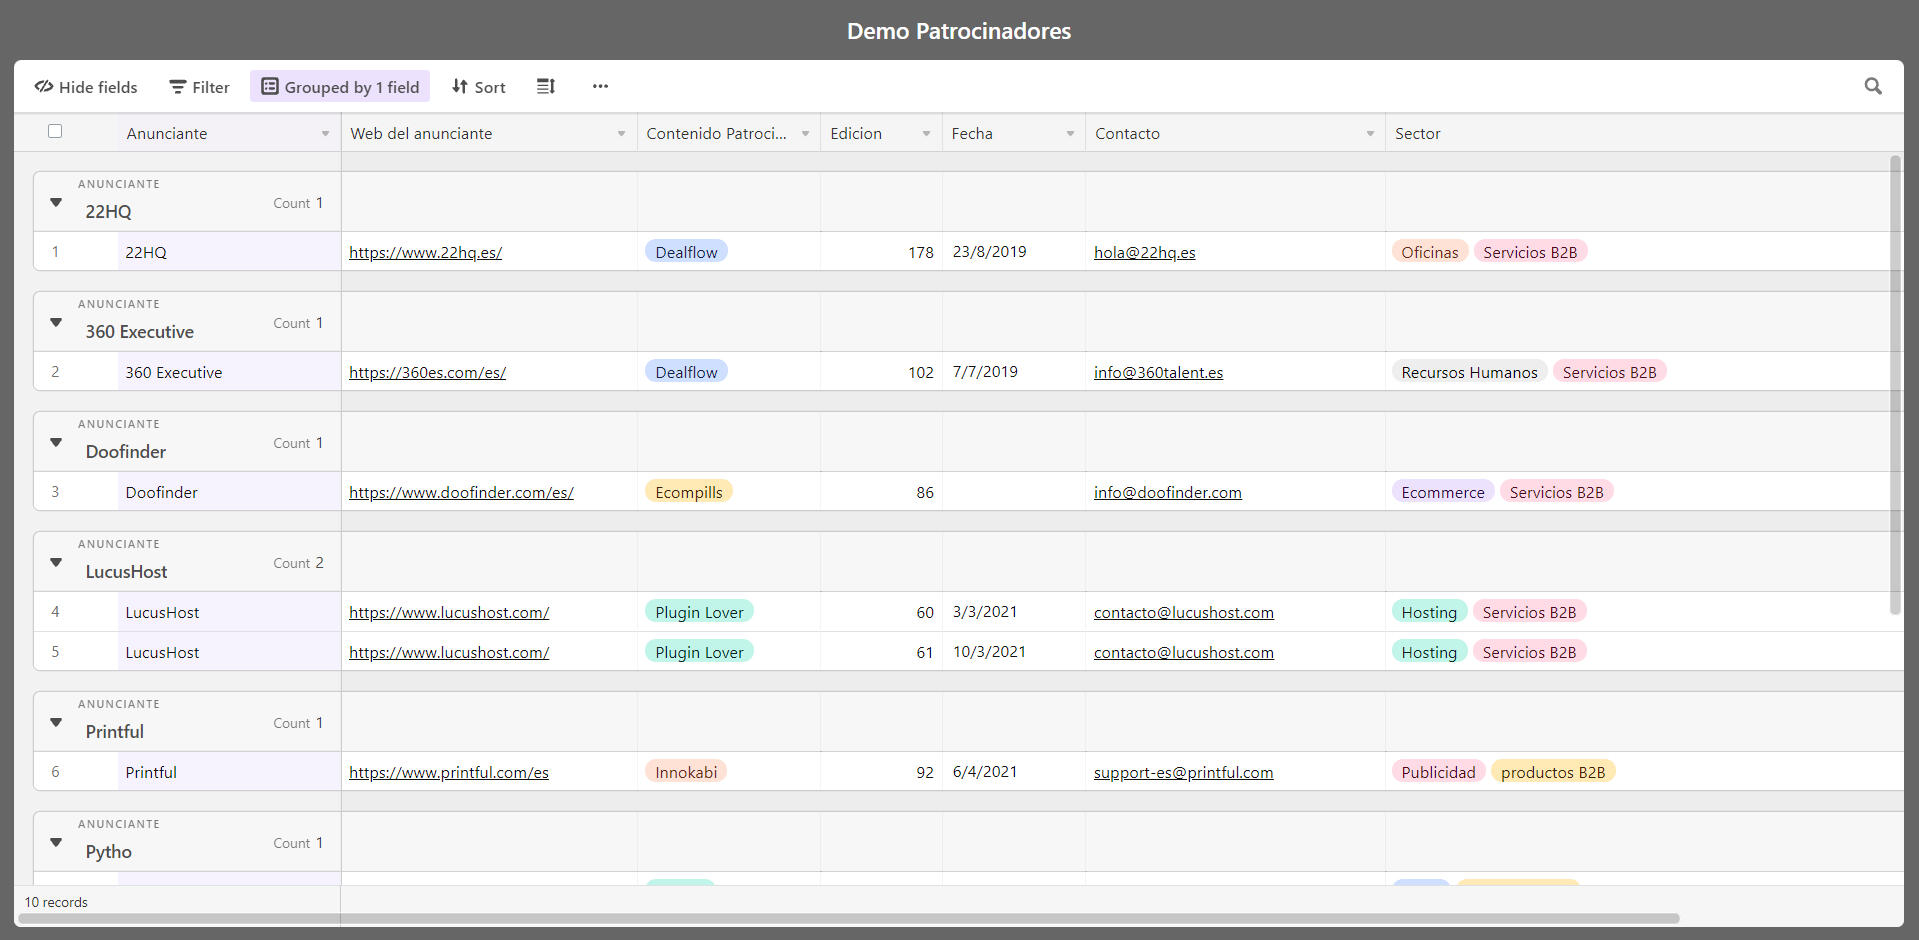Click the horizontal scrollbar at bottom

[850, 918]
